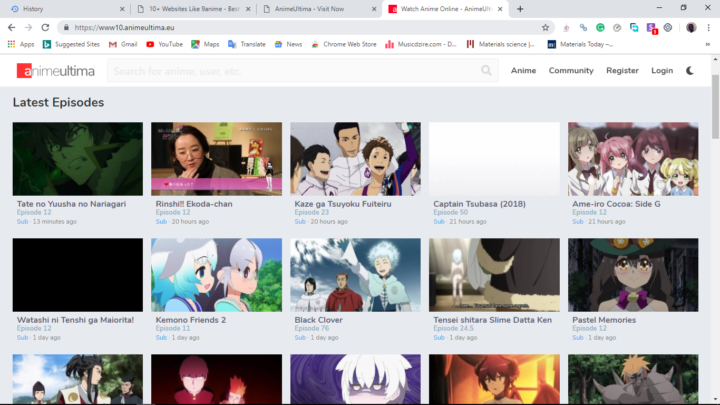
Task: Click the search magnifier icon
Action: tap(486, 71)
